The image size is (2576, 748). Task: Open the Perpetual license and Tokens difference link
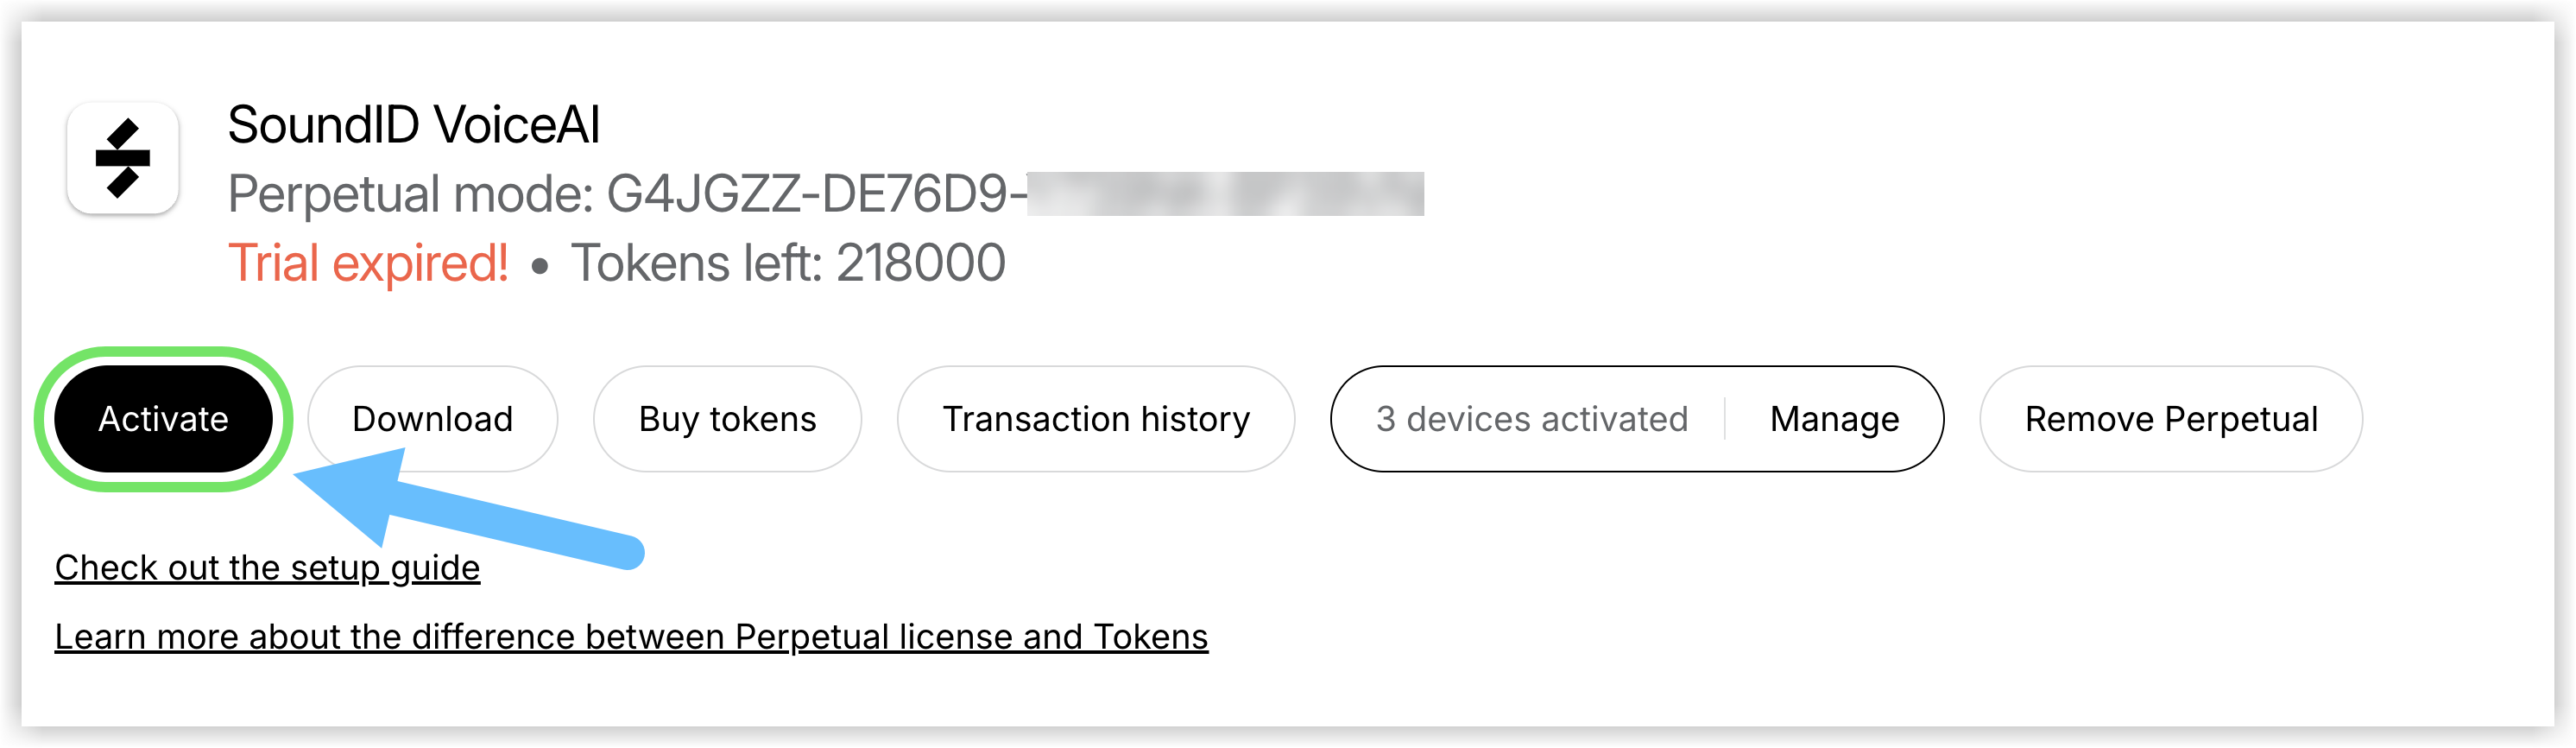click(631, 637)
